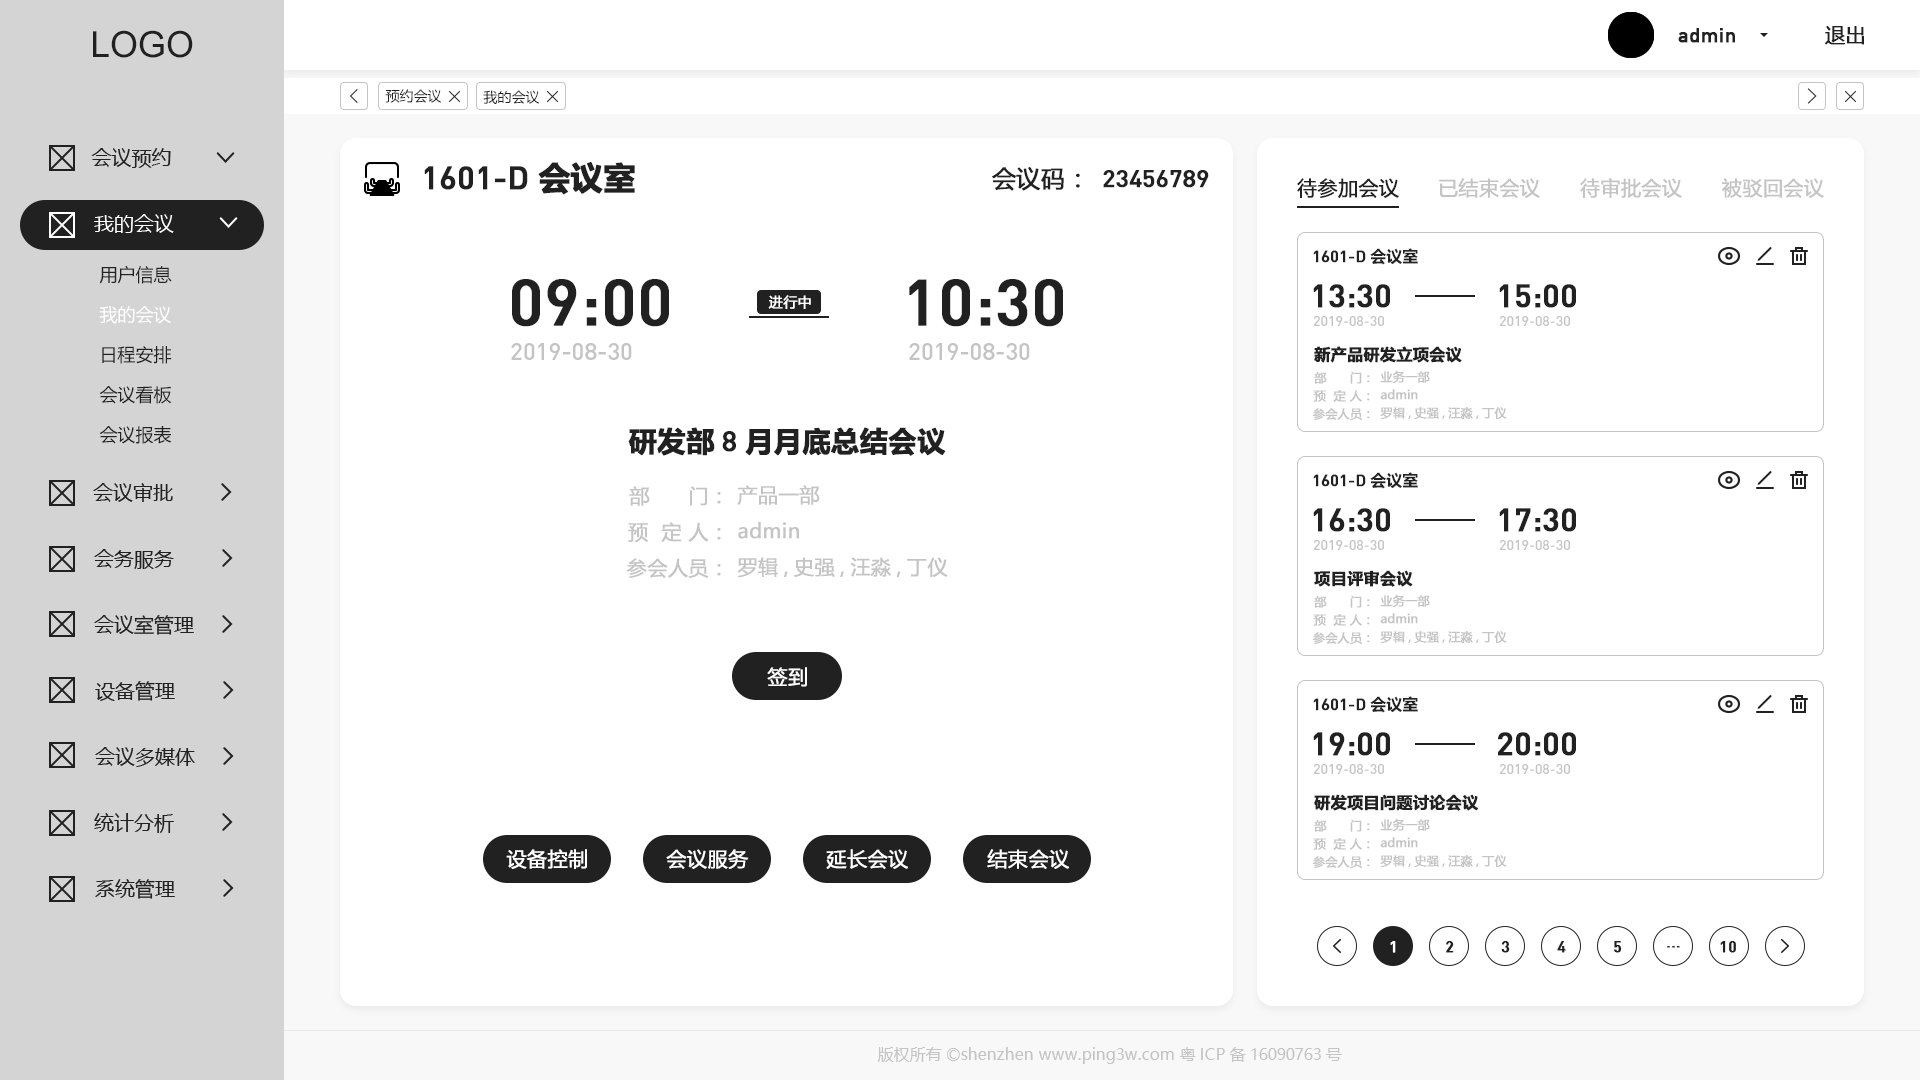Click the 会议多媒体 sidebar icon
The width and height of the screenshot is (1920, 1080).
click(62, 756)
